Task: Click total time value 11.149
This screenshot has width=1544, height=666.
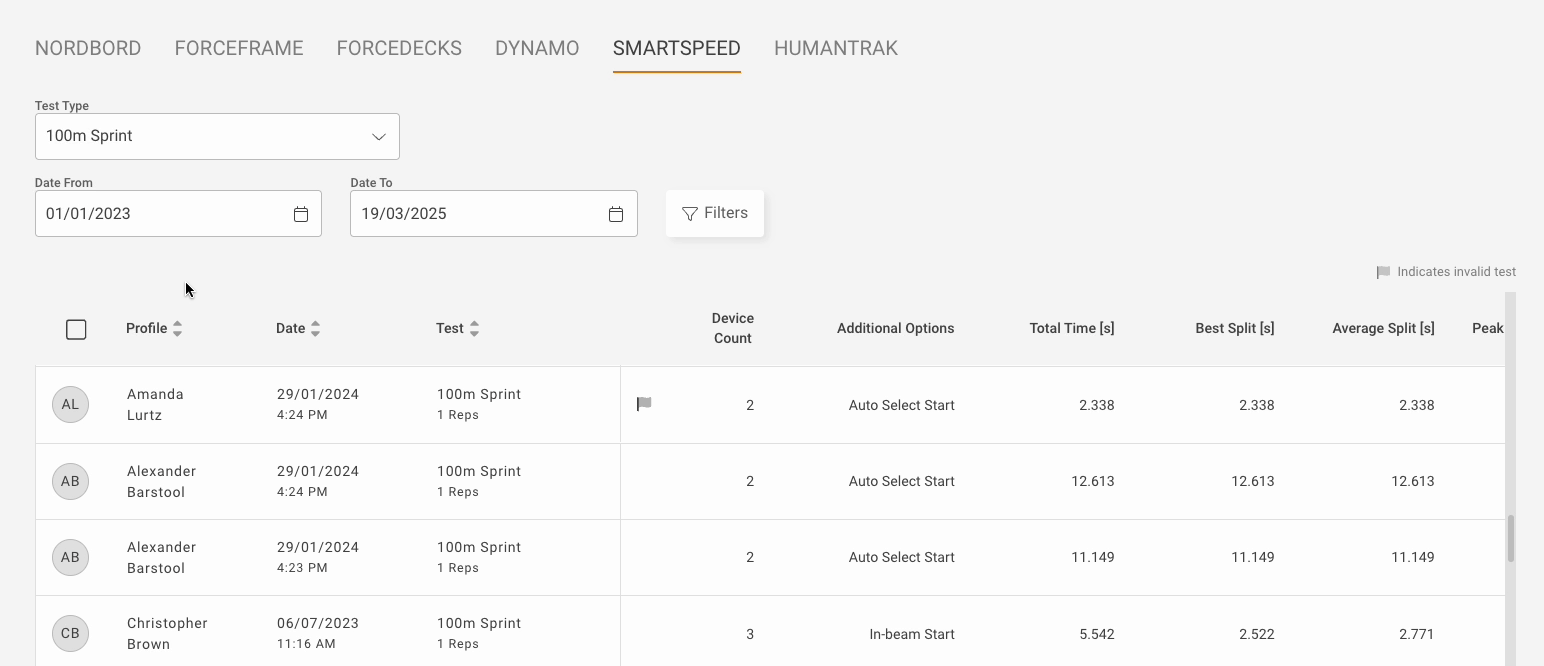Action: tap(1093, 557)
